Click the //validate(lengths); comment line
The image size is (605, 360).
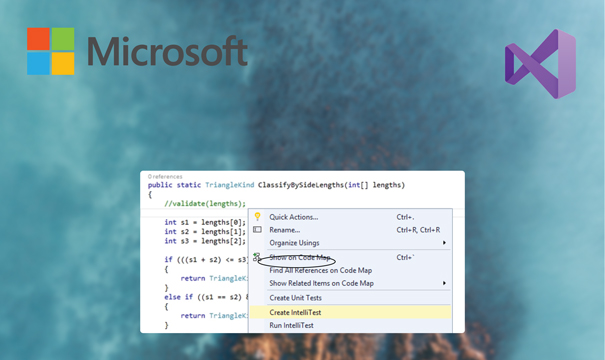205,203
